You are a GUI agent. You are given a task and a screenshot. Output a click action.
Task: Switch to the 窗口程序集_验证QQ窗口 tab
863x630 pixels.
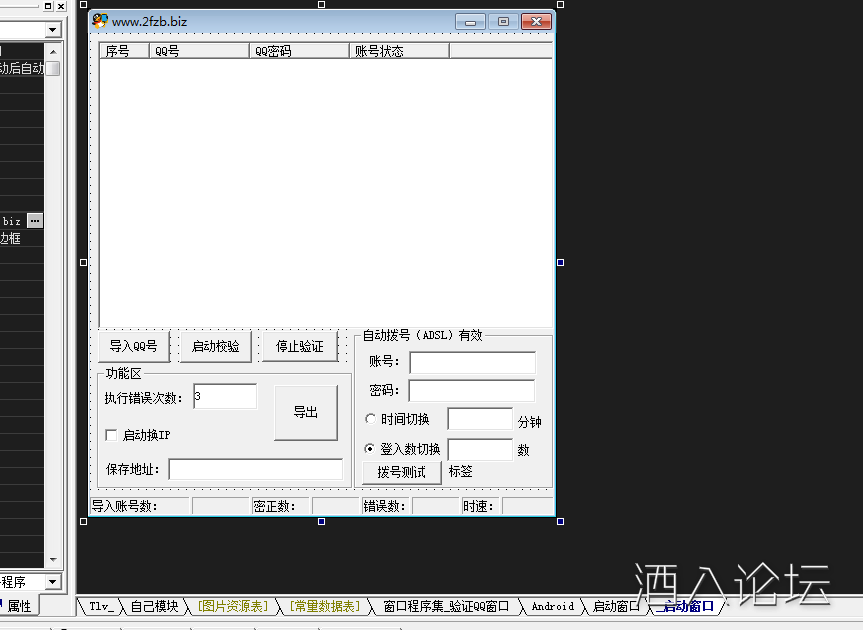coord(446,606)
